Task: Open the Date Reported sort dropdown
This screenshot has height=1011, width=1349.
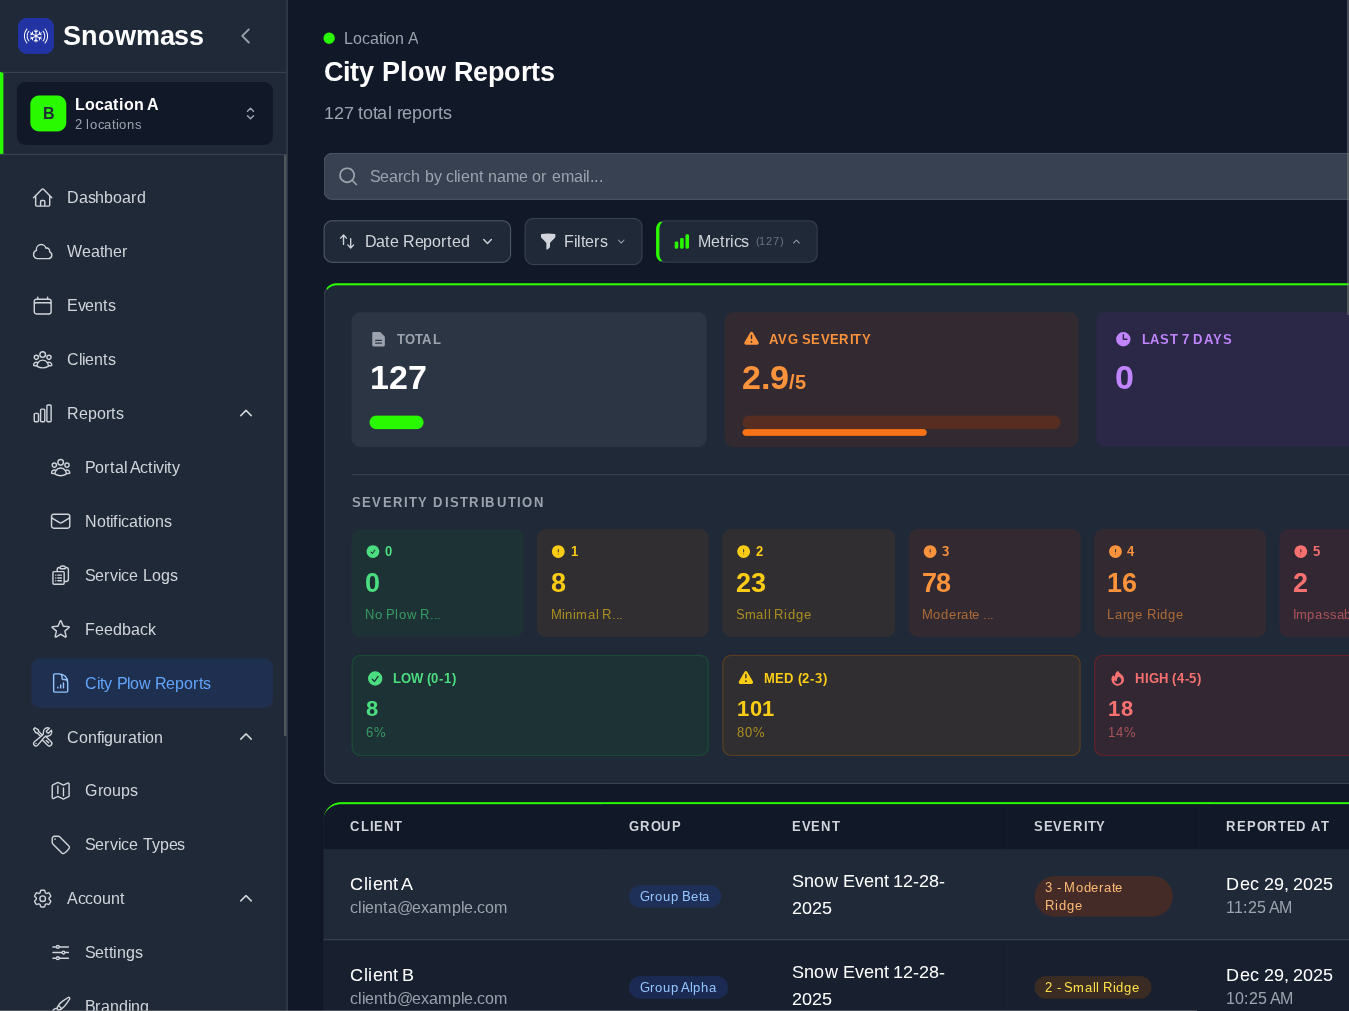Action: point(417,242)
